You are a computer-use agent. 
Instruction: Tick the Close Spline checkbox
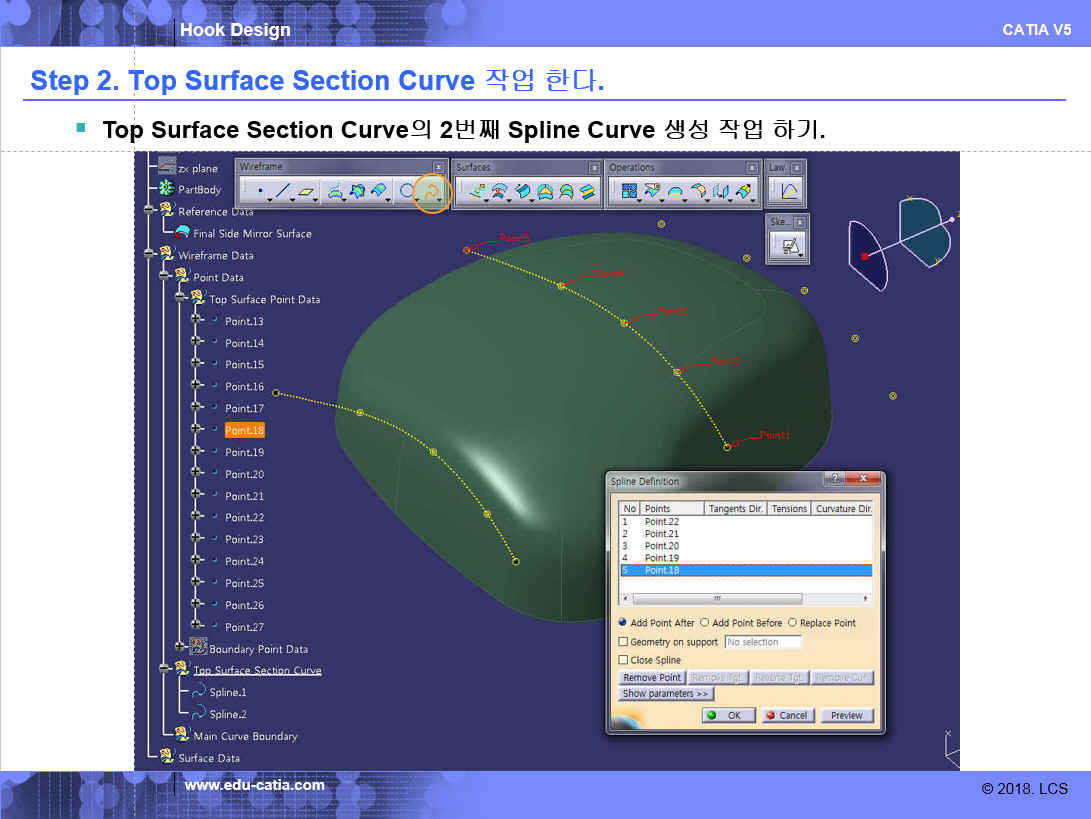click(624, 660)
